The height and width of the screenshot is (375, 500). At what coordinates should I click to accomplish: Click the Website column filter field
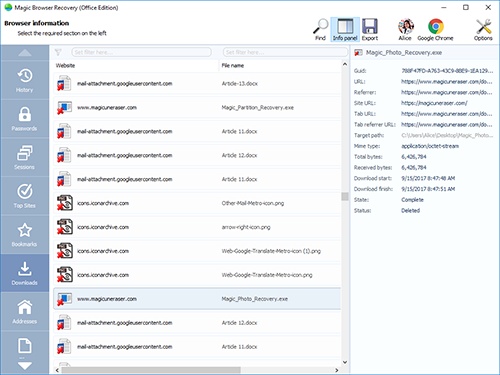click(x=141, y=52)
